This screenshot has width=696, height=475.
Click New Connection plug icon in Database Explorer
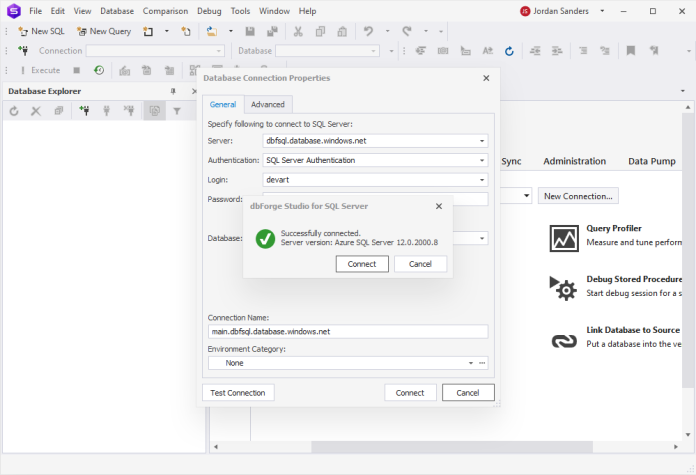click(84, 111)
